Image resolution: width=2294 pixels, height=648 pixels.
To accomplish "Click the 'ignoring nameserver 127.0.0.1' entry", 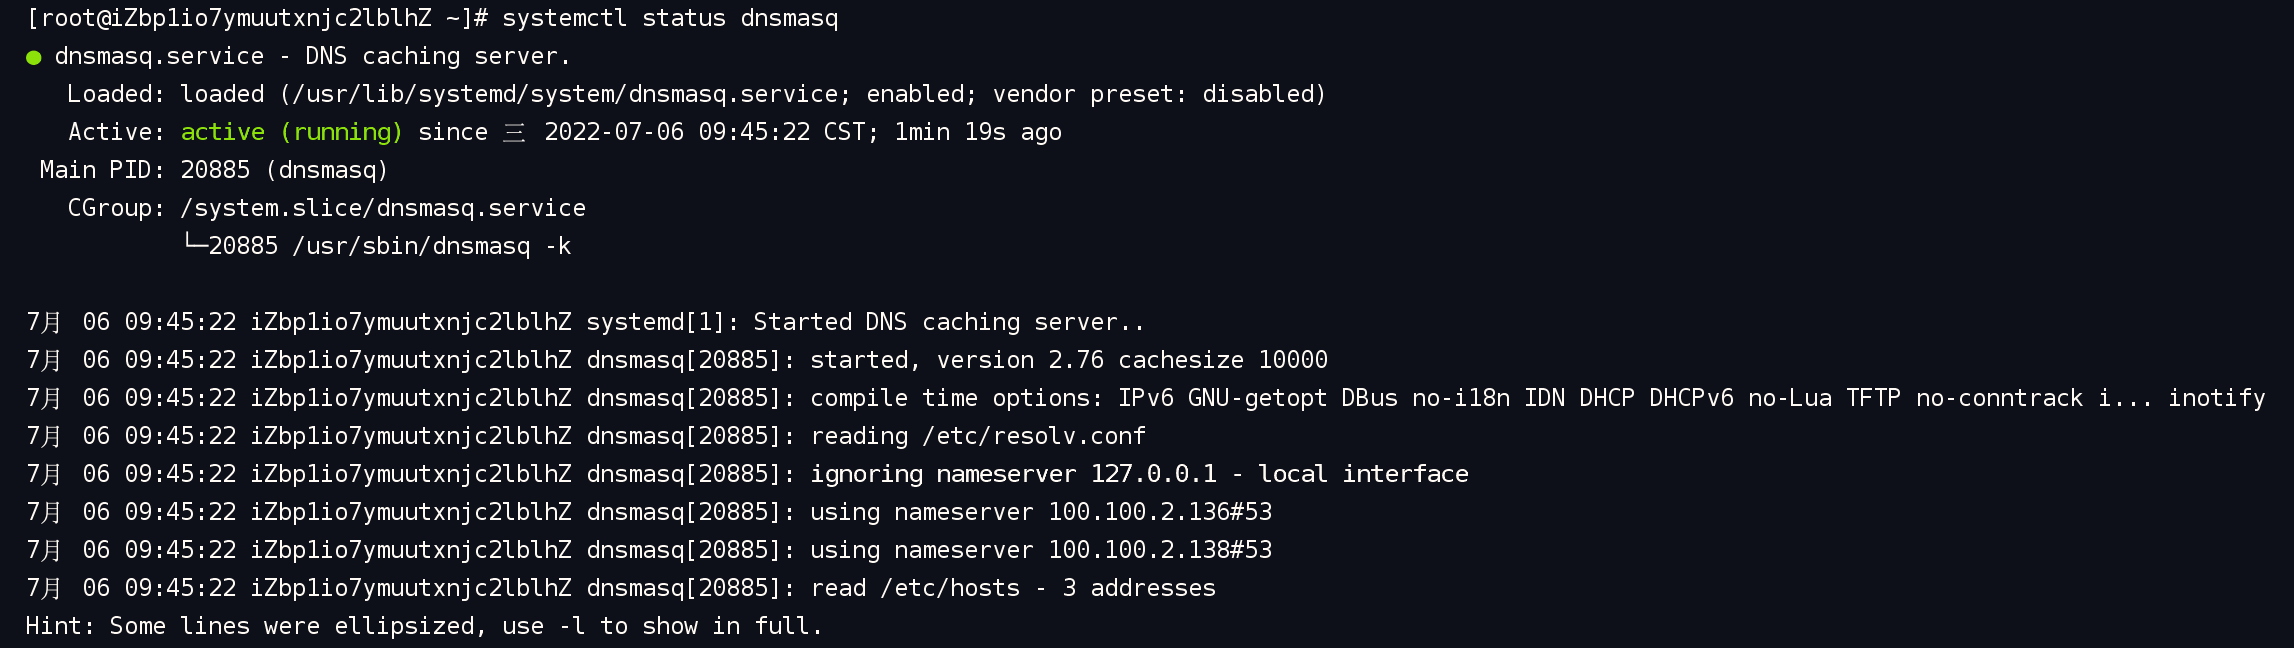I will click(x=1014, y=474).
